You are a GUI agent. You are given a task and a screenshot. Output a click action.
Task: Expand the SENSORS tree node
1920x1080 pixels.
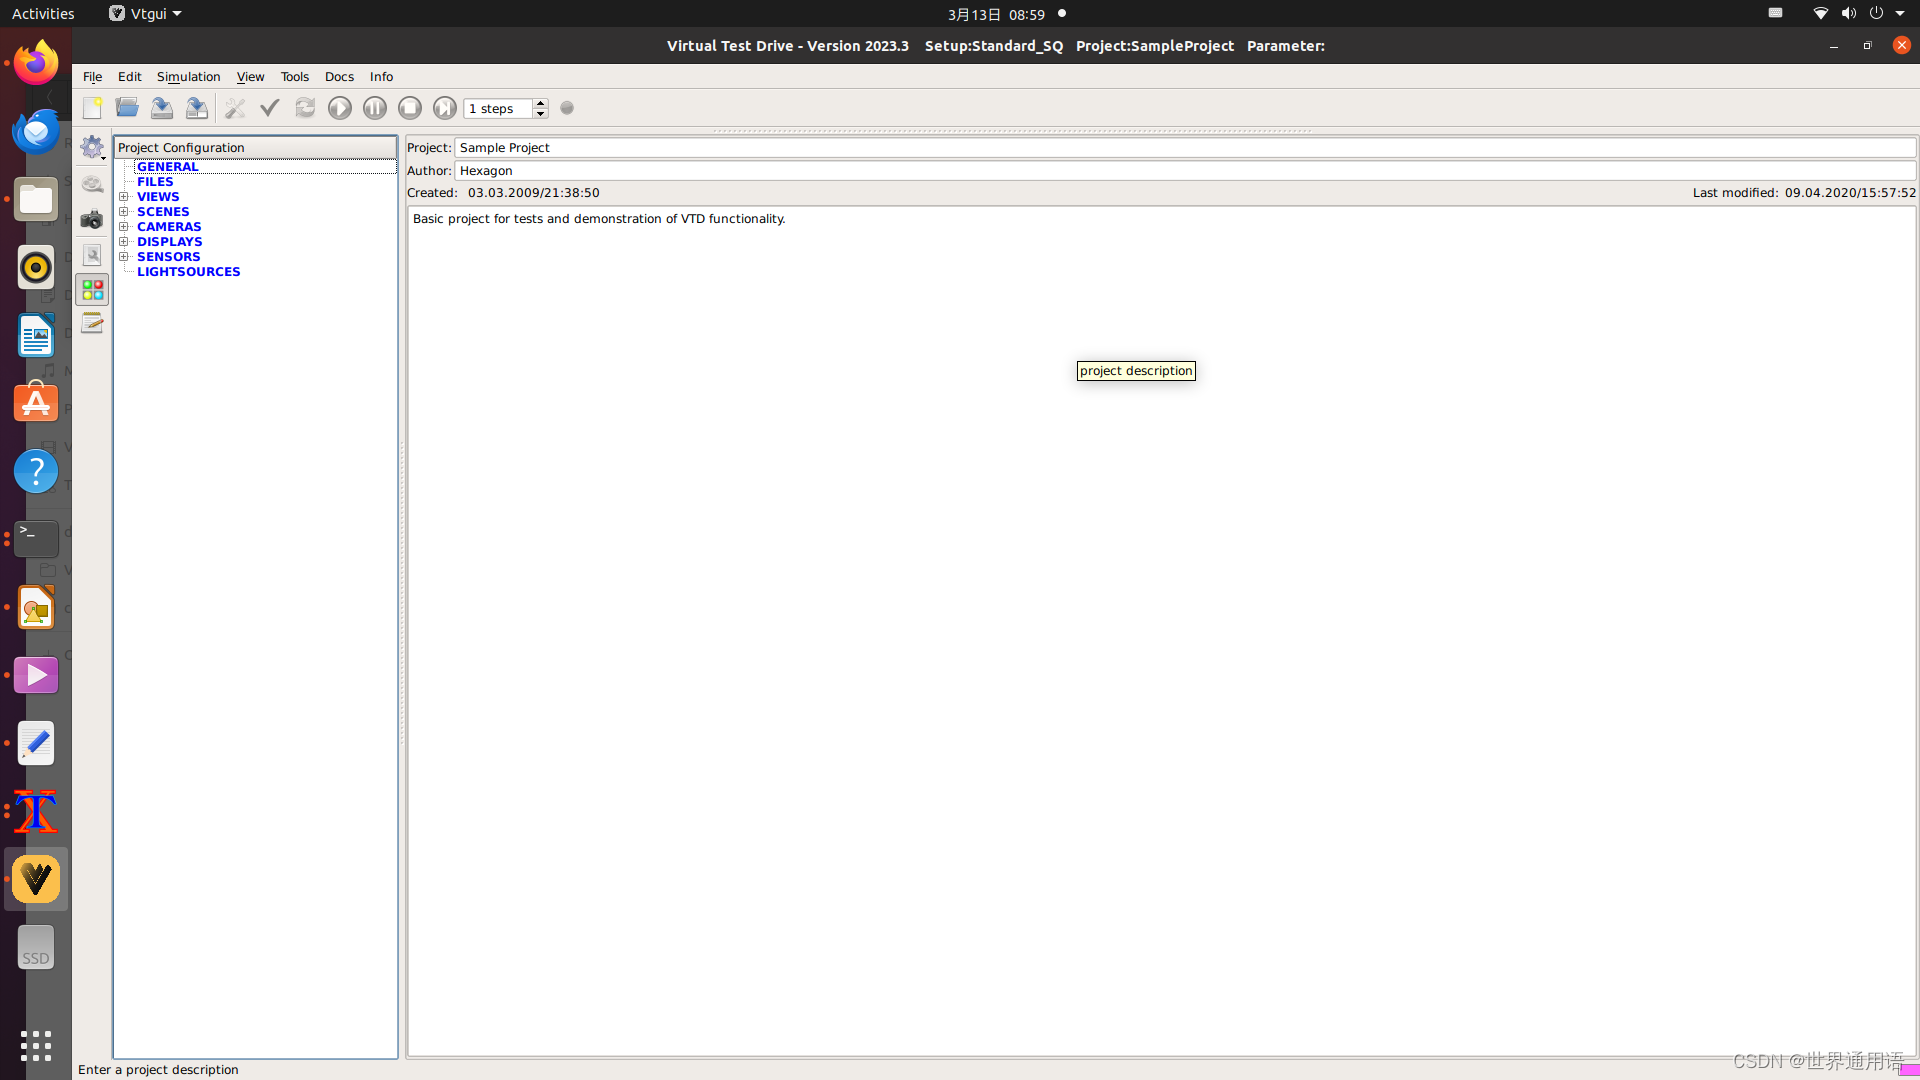(124, 257)
